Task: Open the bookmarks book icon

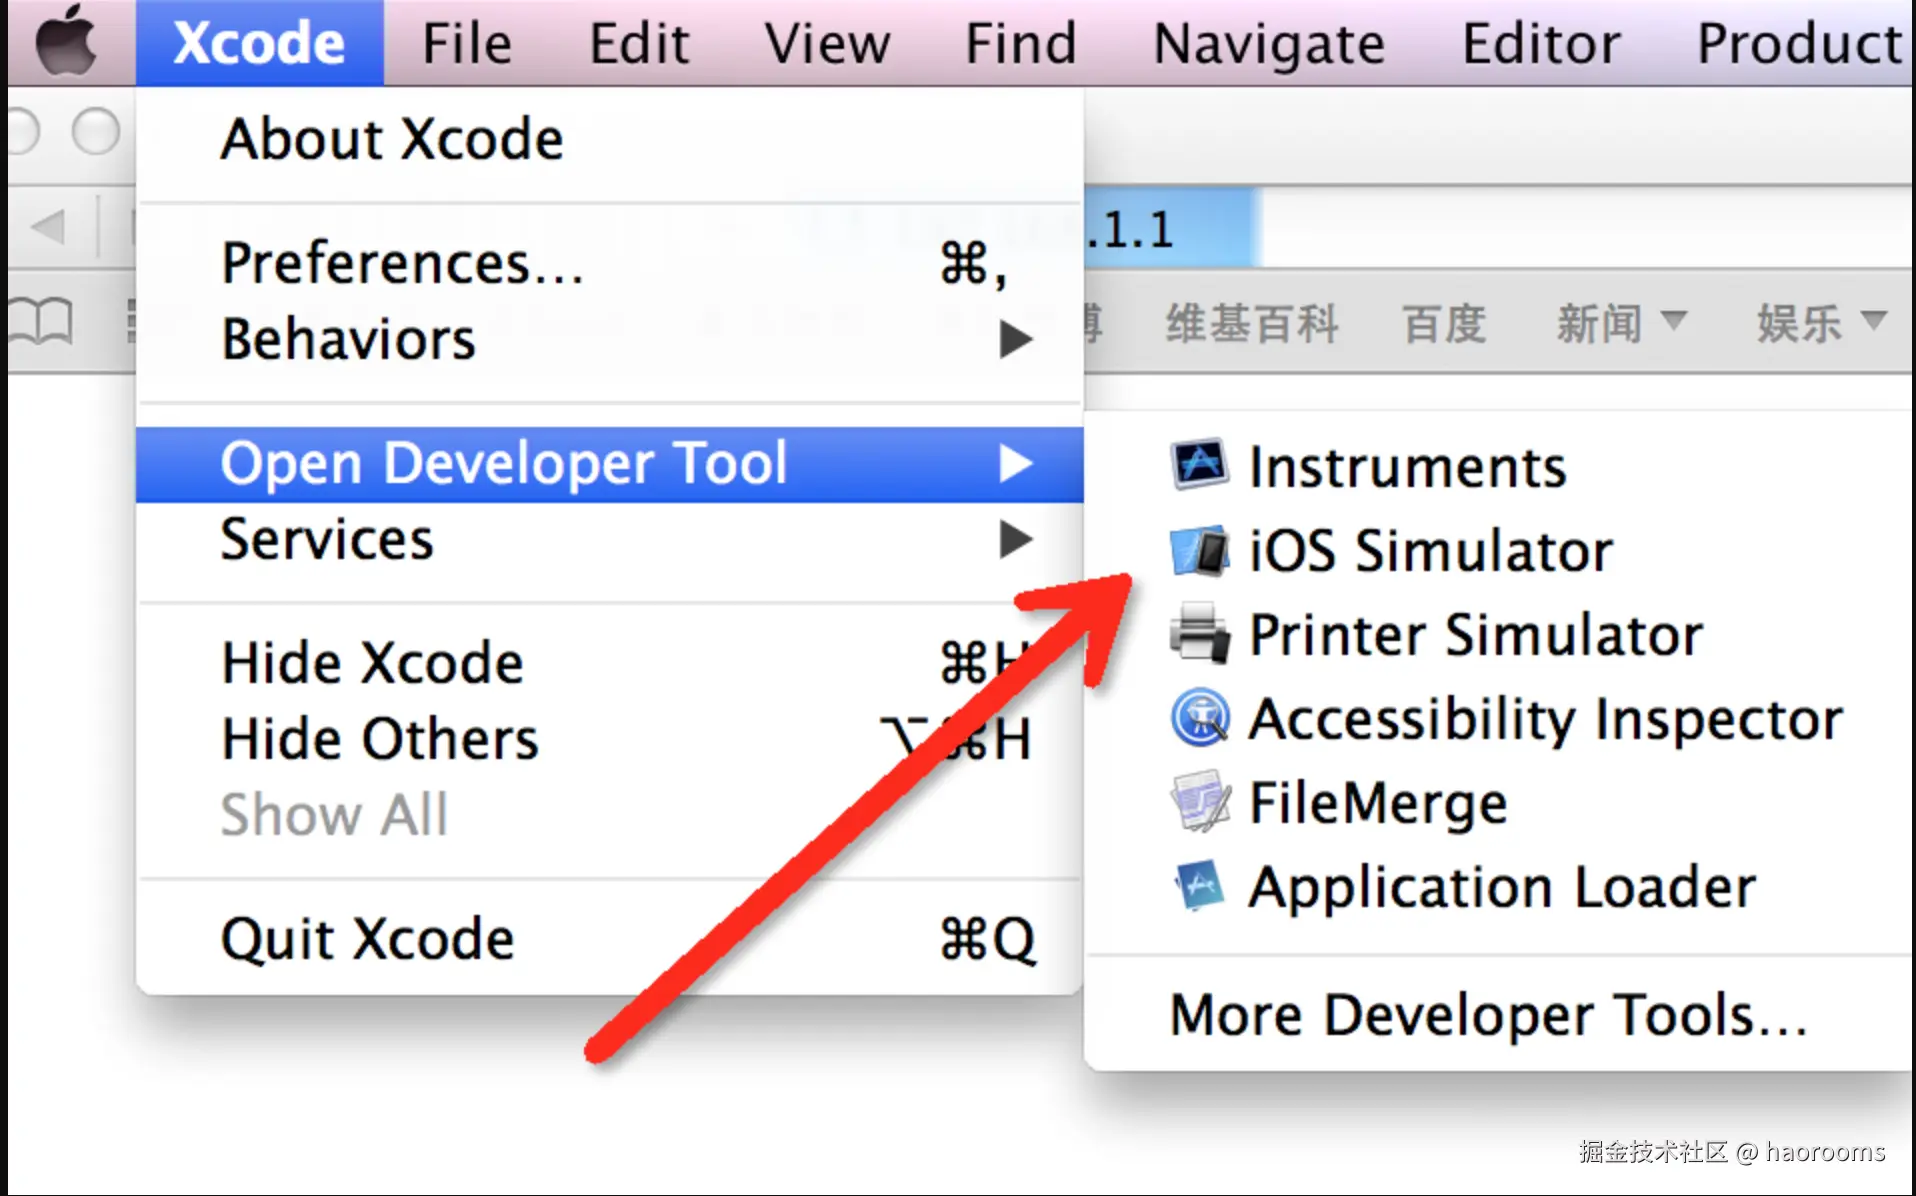Action: click(x=40, y=322)
